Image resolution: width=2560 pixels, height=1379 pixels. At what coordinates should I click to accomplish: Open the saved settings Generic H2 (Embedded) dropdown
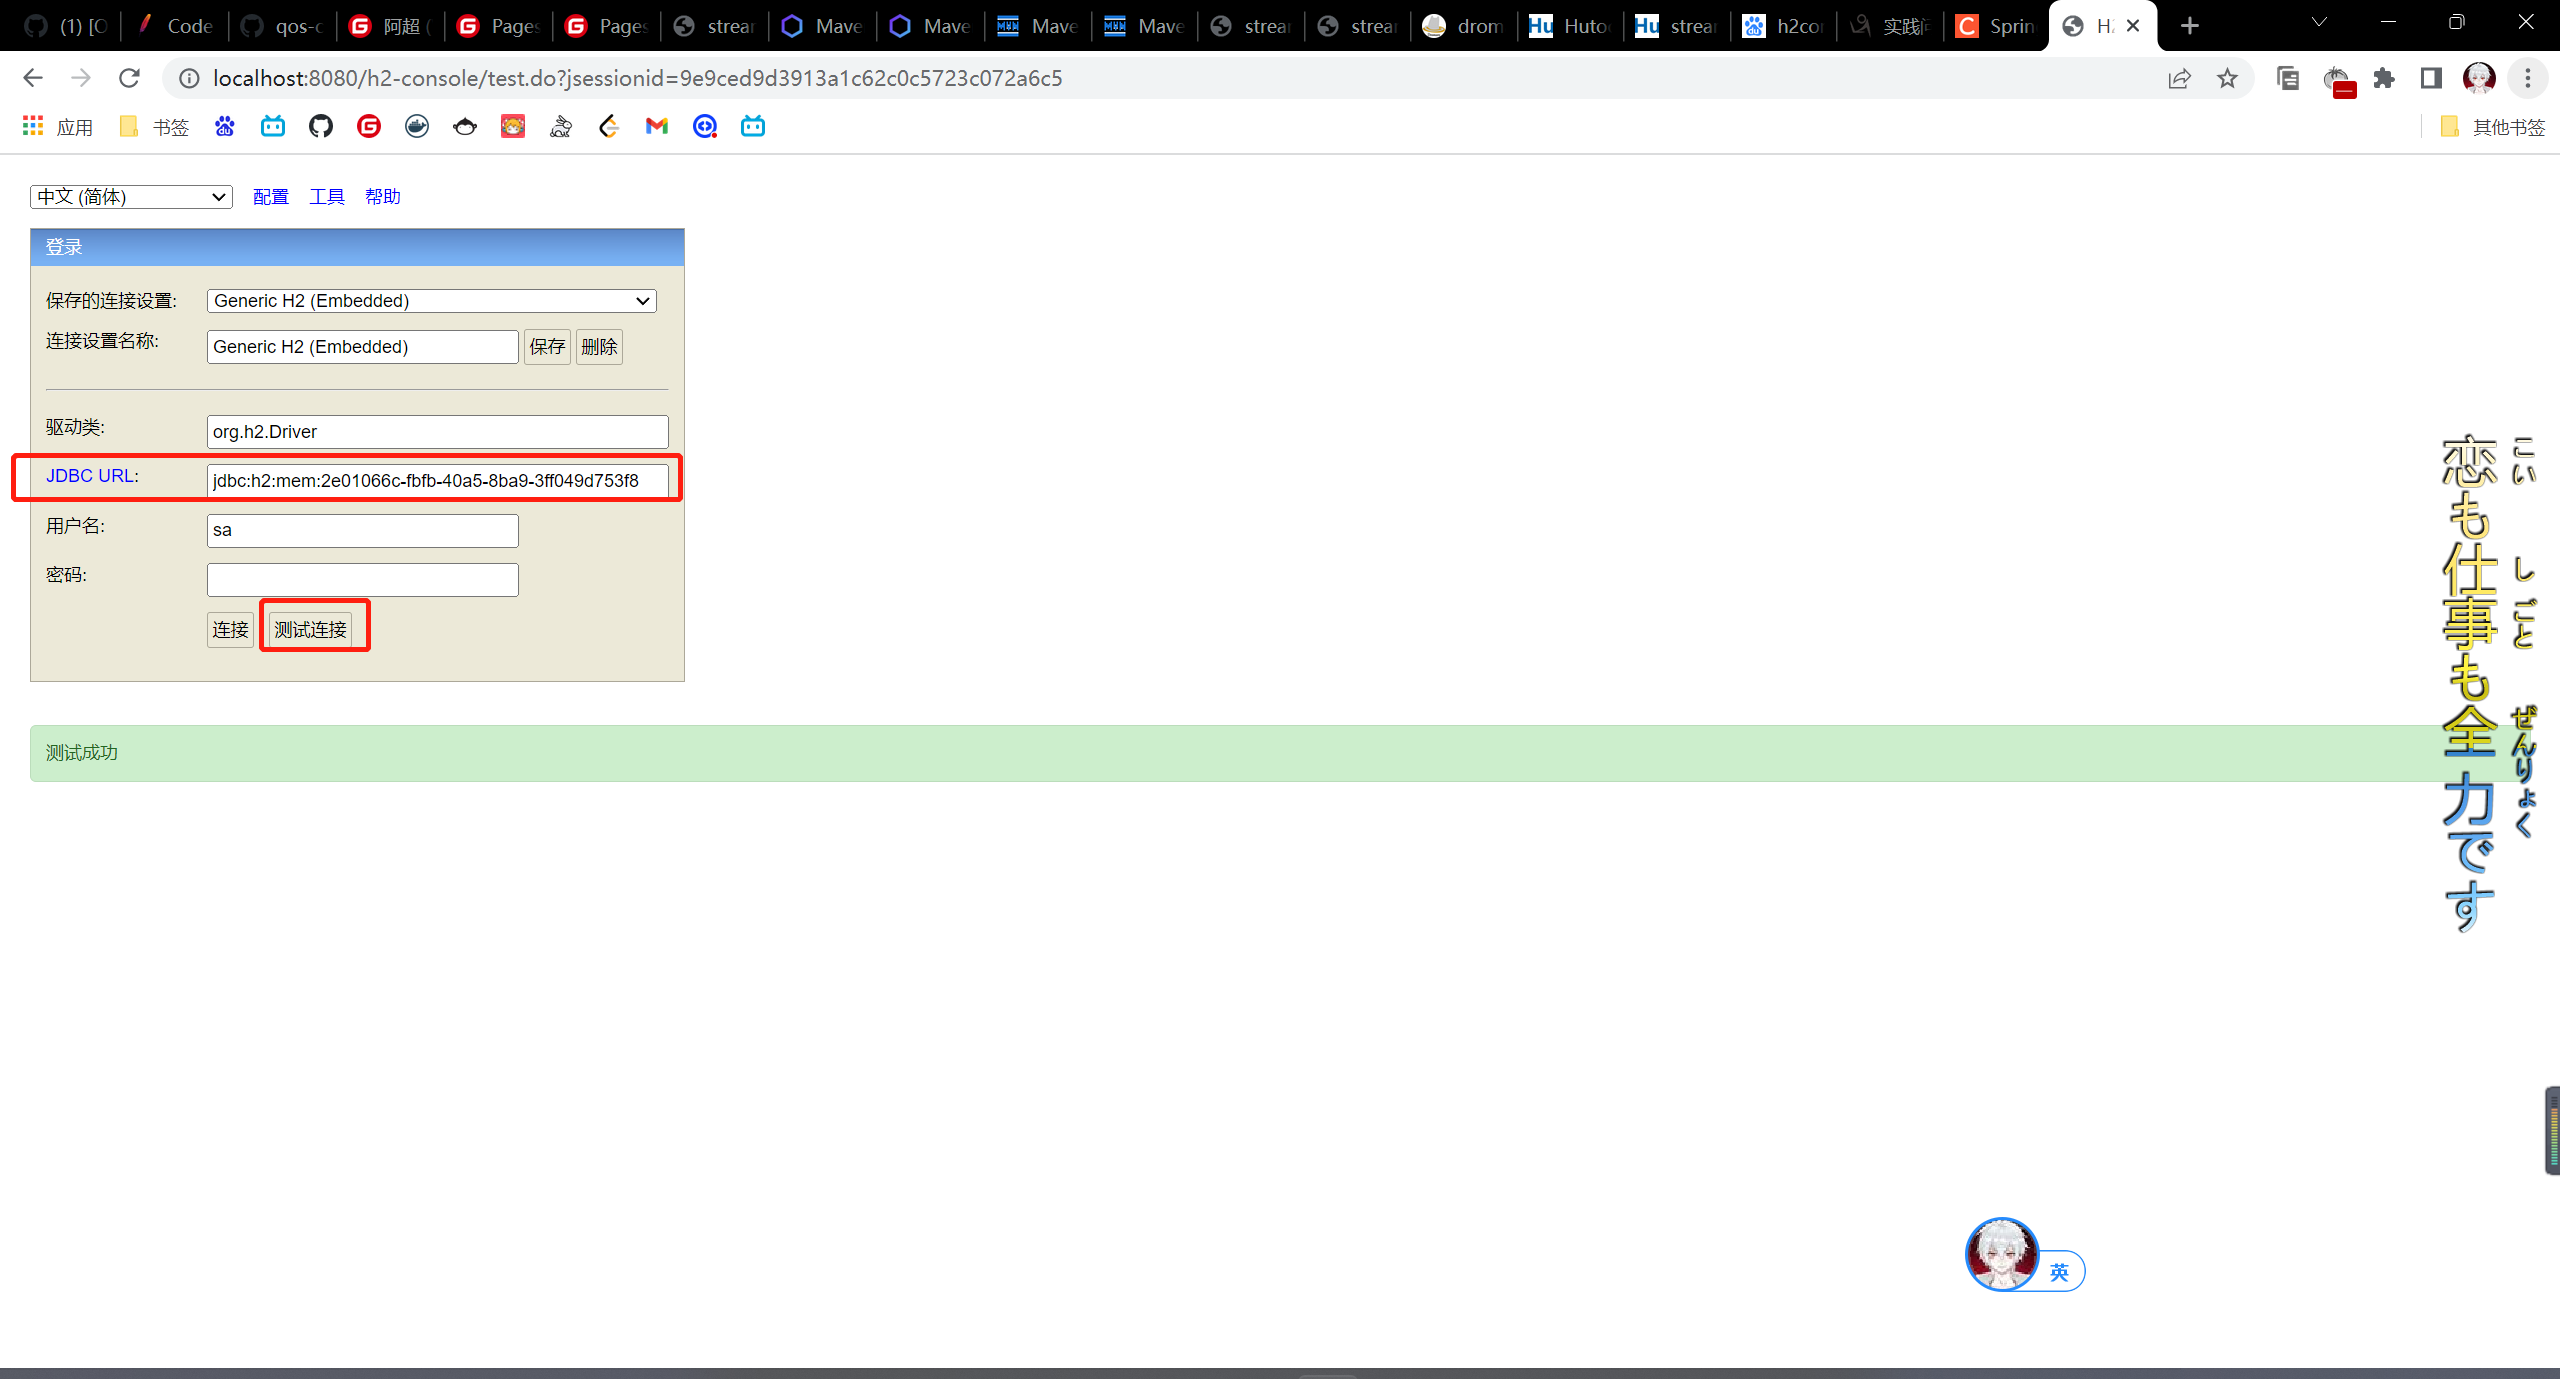[431, 301]
